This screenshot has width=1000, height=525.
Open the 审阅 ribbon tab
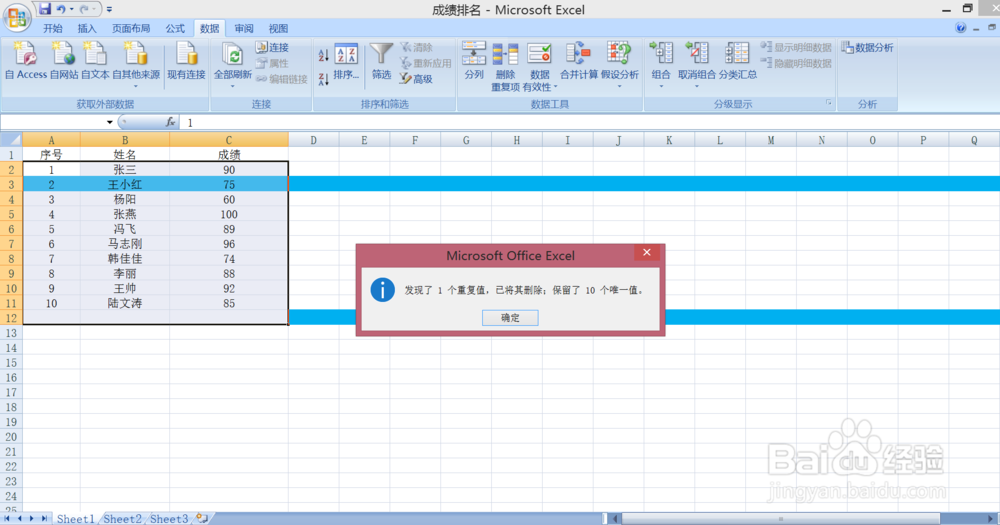pos(244,28)
